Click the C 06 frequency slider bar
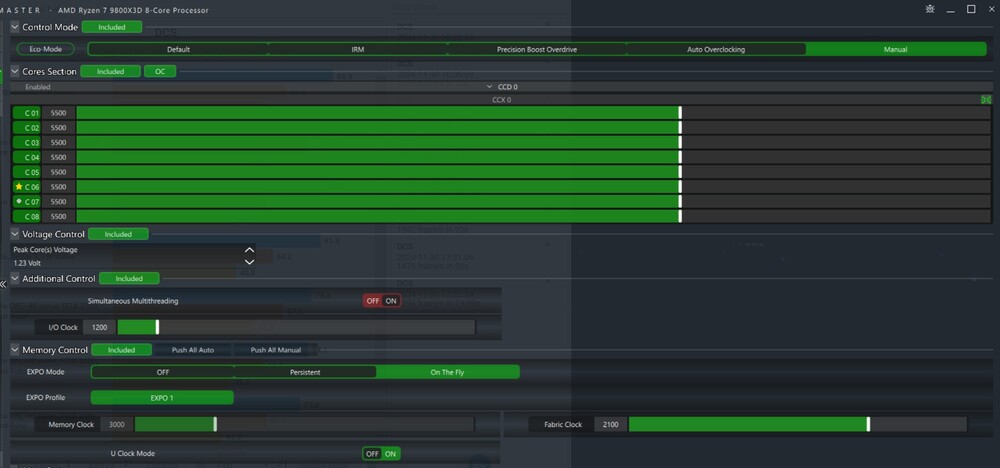The height and width of the screenshot is (468, 1000). tap(534, 187)
